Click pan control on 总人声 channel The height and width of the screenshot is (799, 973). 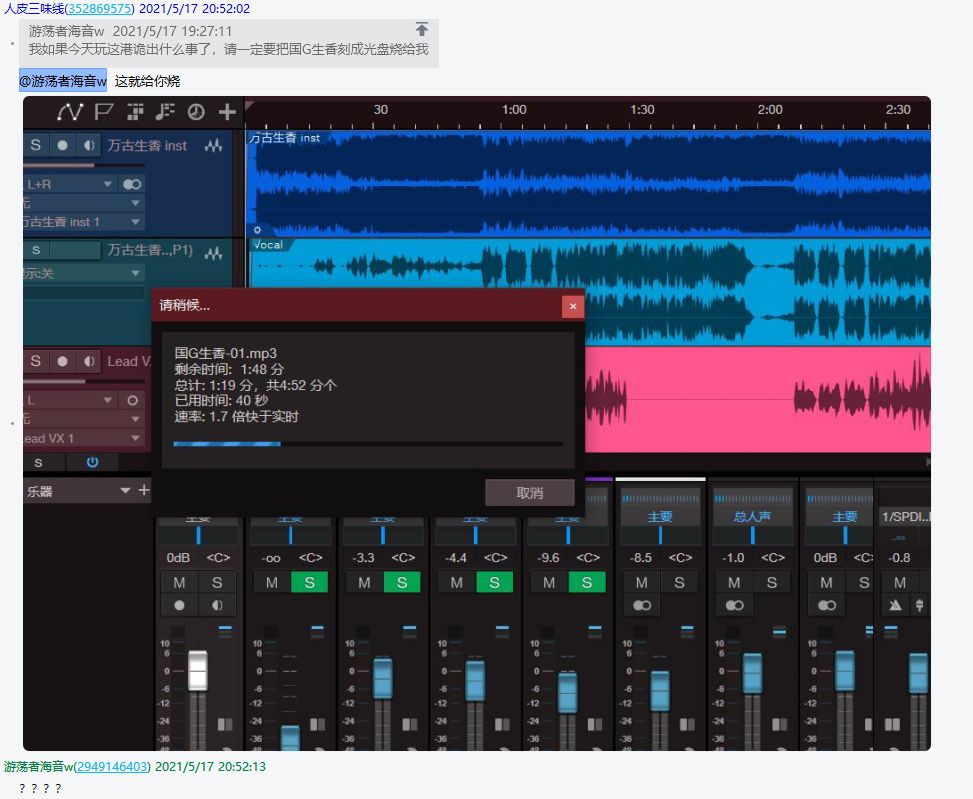[x=753, y=535]
